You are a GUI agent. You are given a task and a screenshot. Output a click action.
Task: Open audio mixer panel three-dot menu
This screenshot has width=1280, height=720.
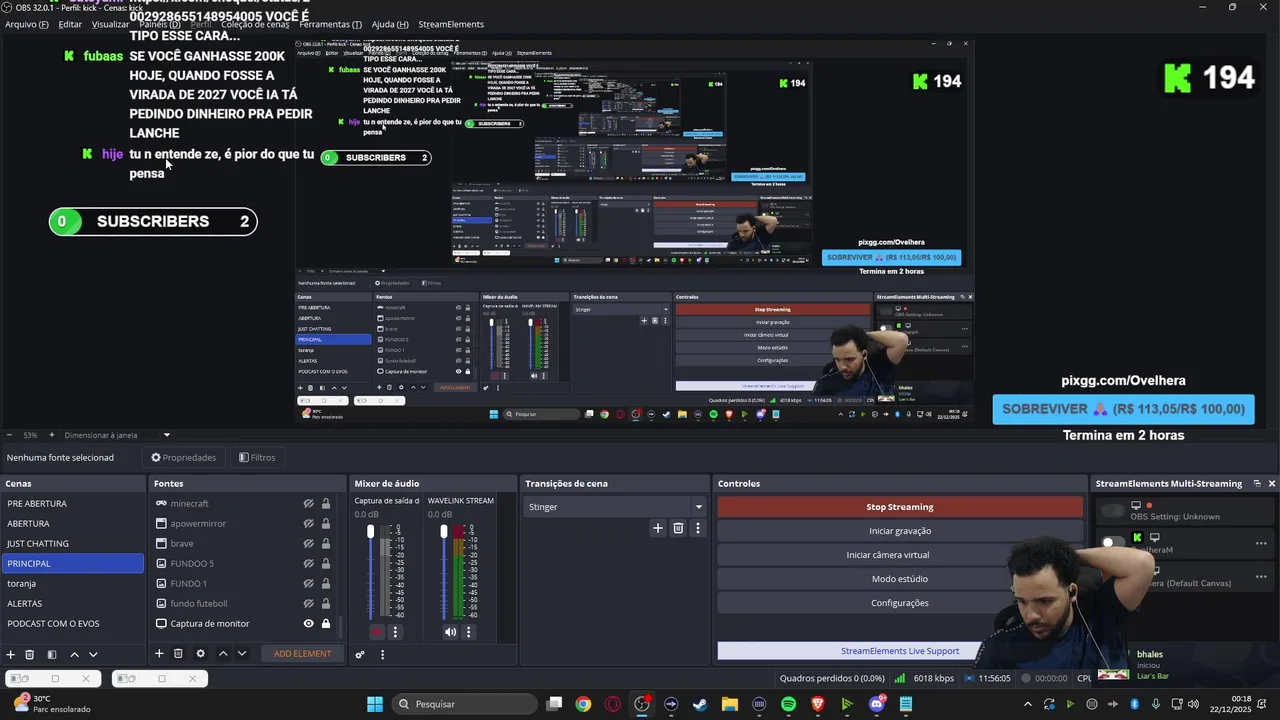click(x=382, y=654)
